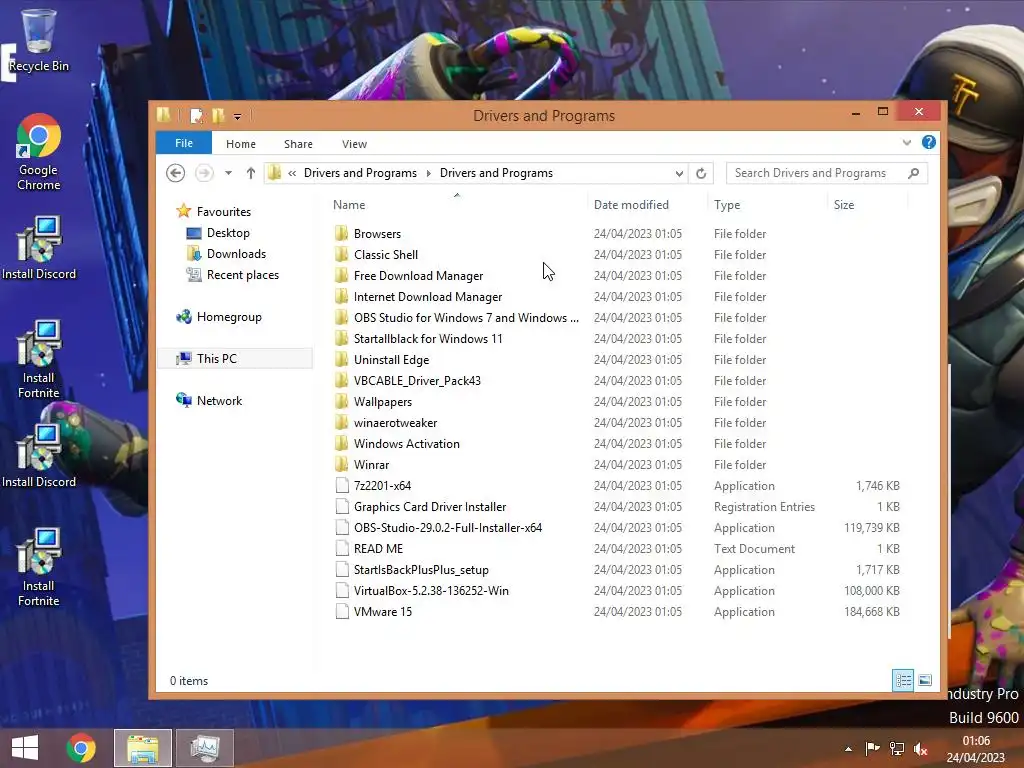Select the VMware 15 file icon
The width and height of the screenshot is (1024, 768).
[342, 611]
